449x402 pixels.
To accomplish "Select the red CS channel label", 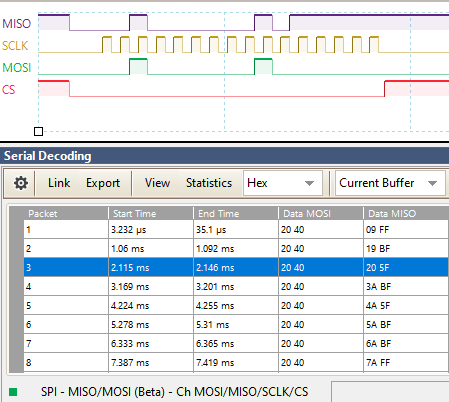I will click(9, 90).
